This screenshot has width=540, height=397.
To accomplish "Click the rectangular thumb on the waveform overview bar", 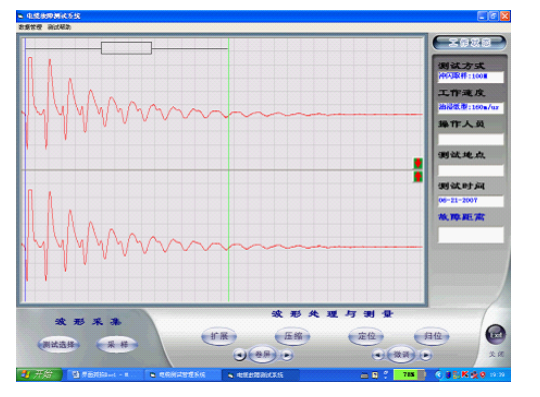I will 126,48.
